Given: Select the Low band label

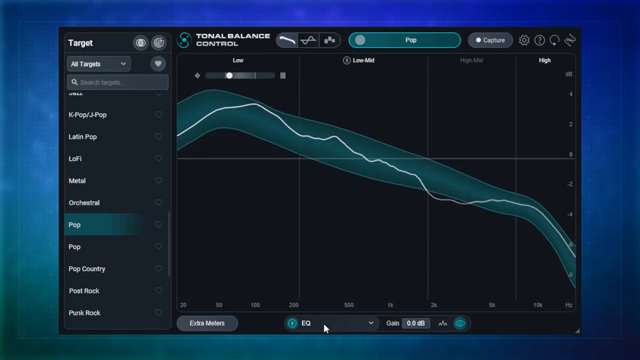Looking at the screenshot, I should (238, 60).
